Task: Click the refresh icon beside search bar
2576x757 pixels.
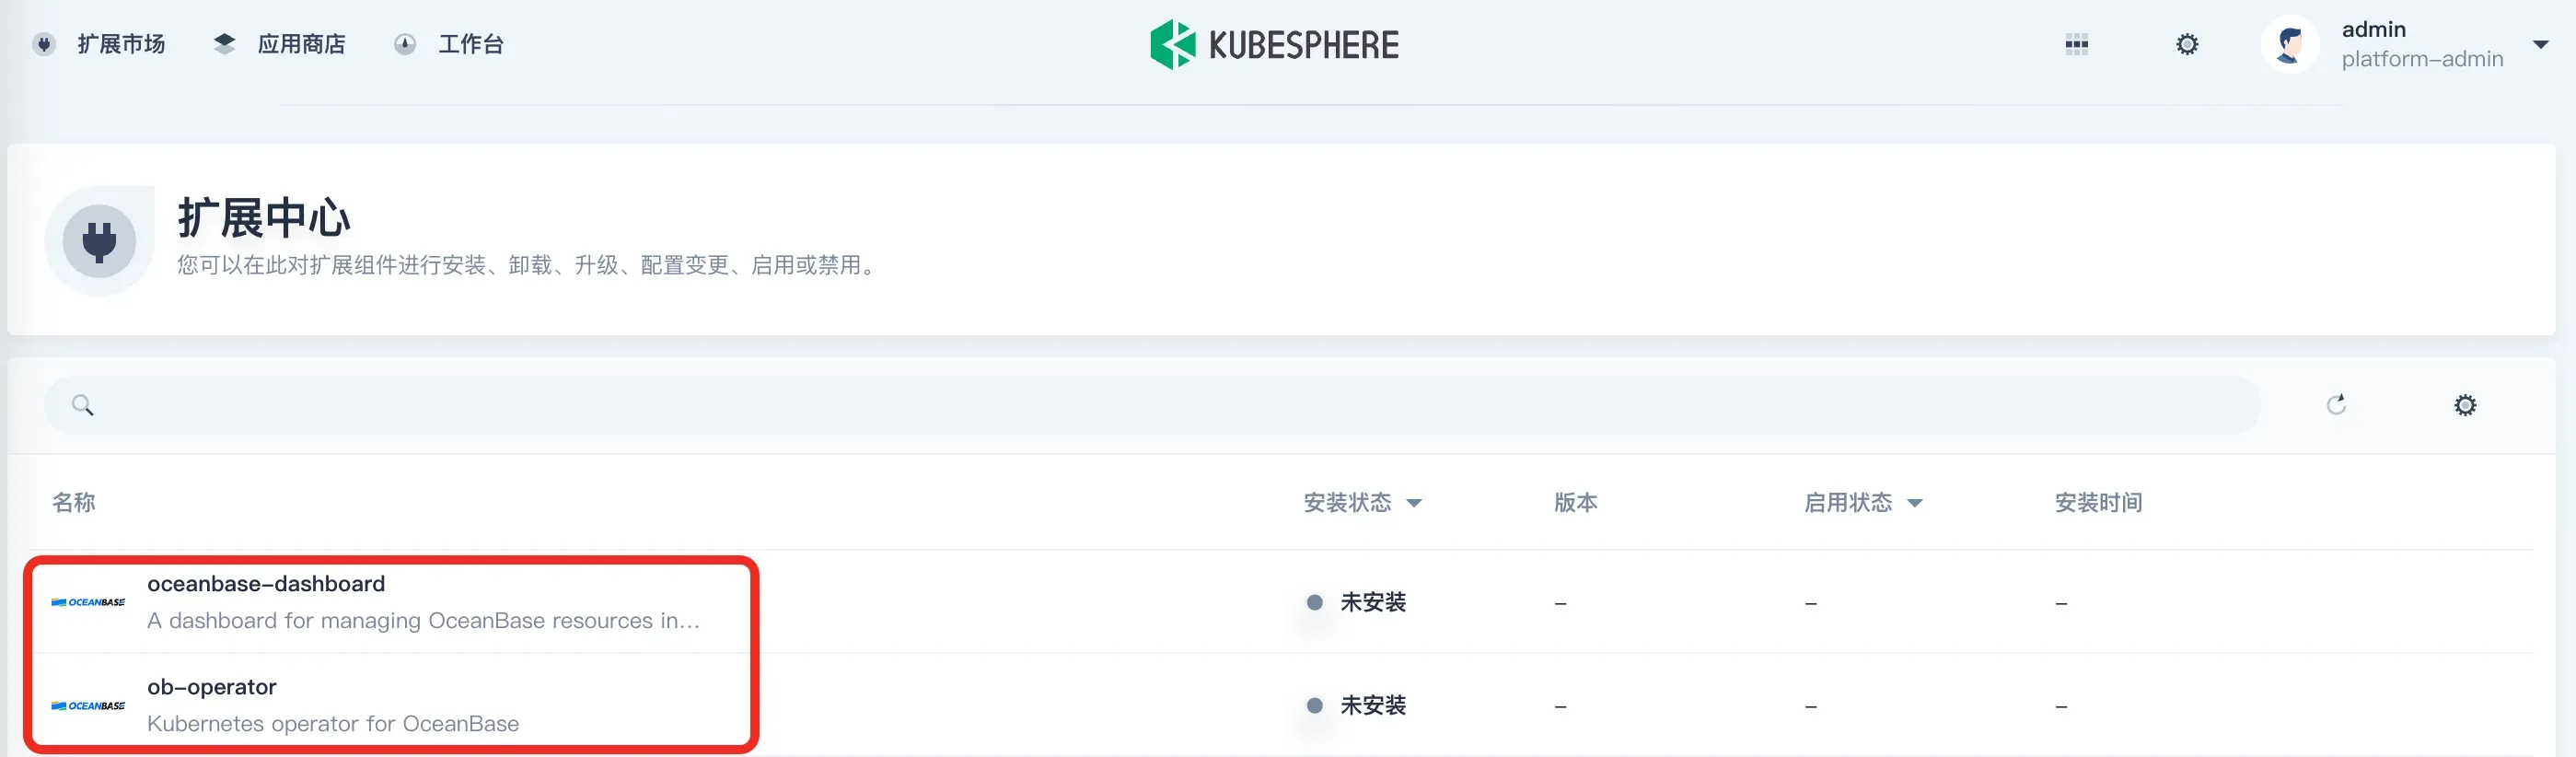Action: [x=2336, y=405]
